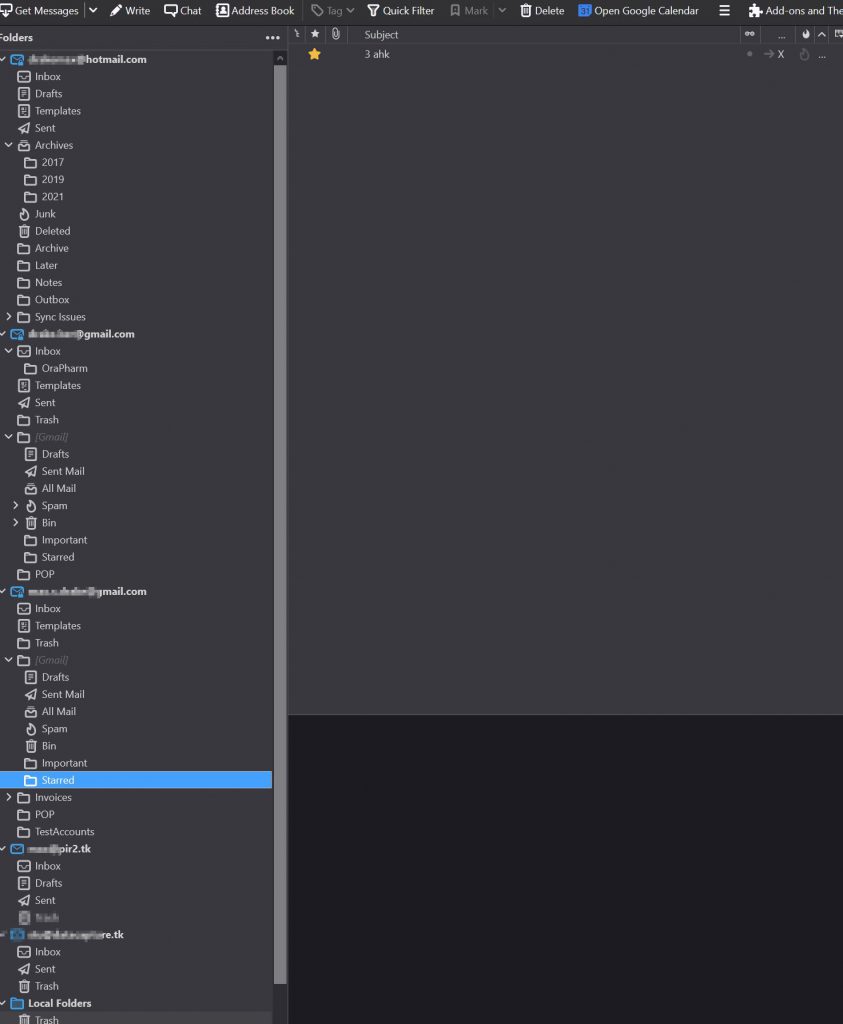
Task: Open Add-ons and Themes
Action: point(755,11)
